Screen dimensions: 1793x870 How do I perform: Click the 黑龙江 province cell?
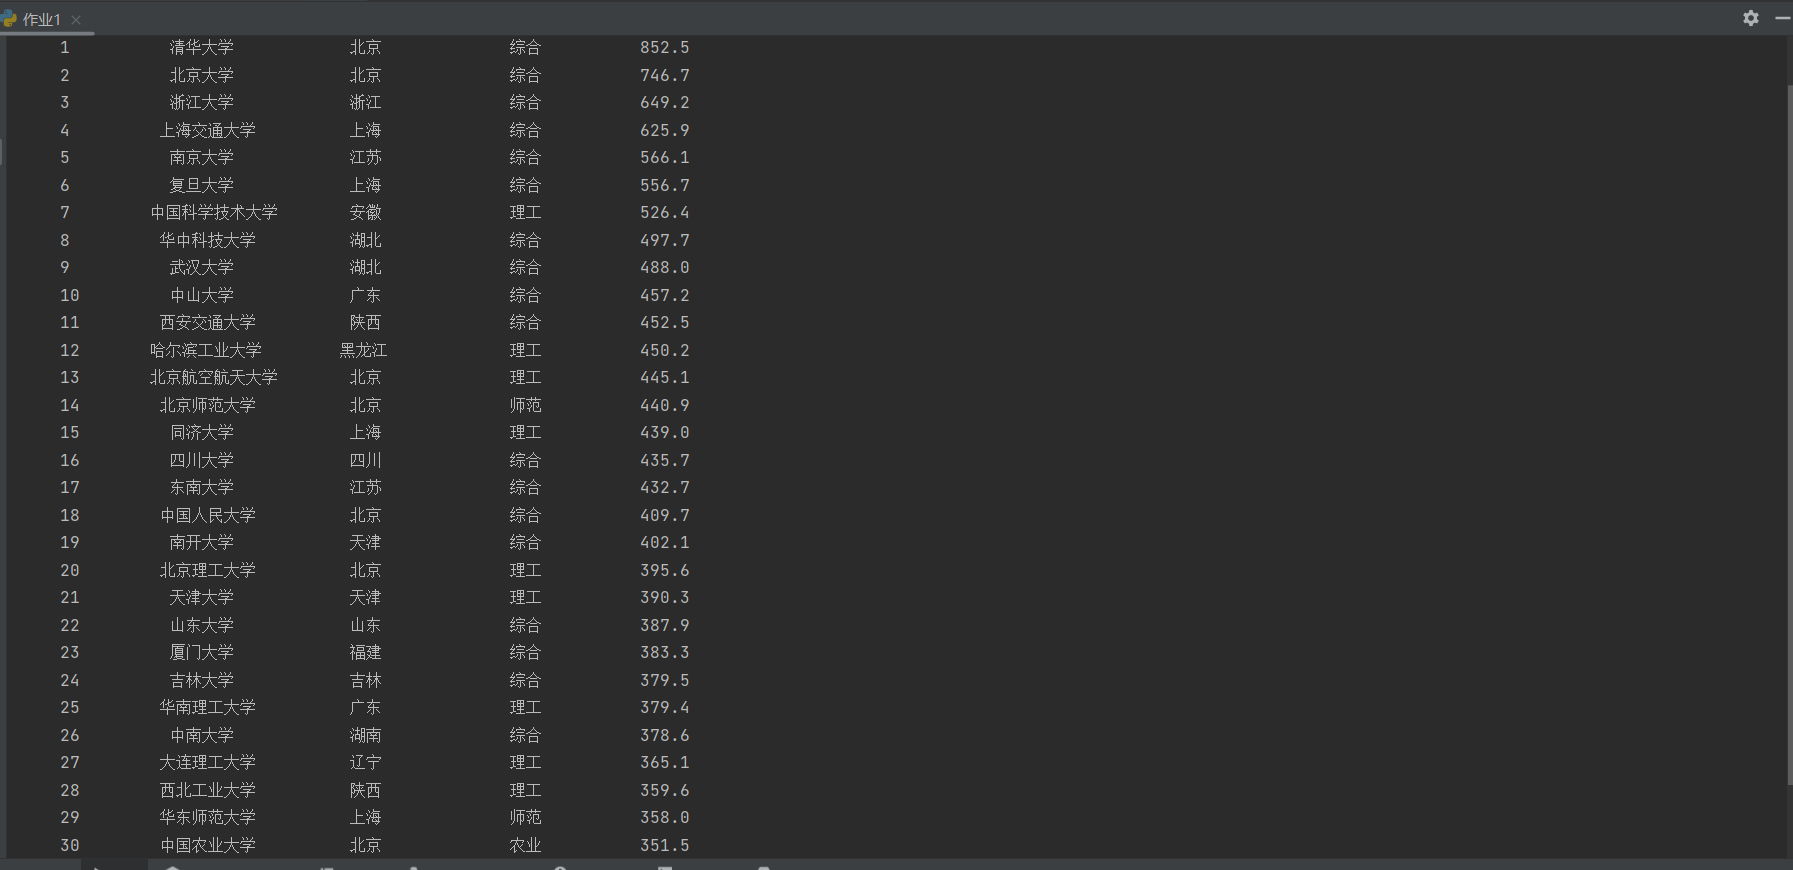(363, 350)
